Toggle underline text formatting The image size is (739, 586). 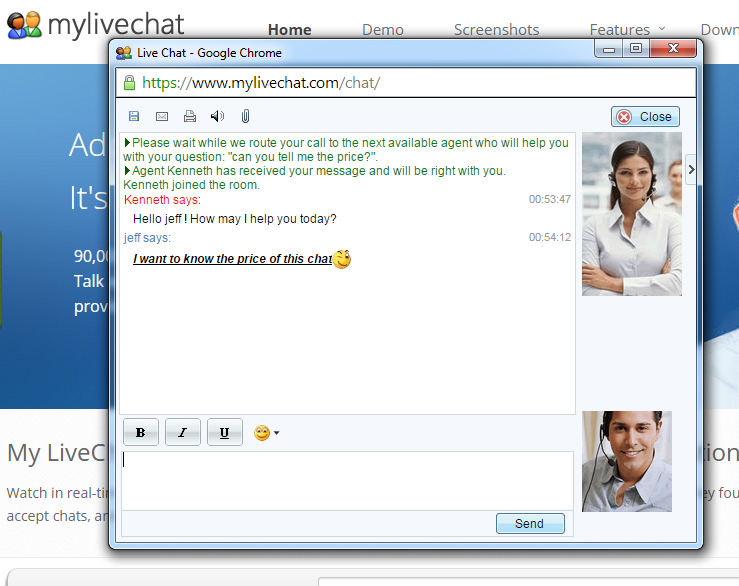point(225,433)
